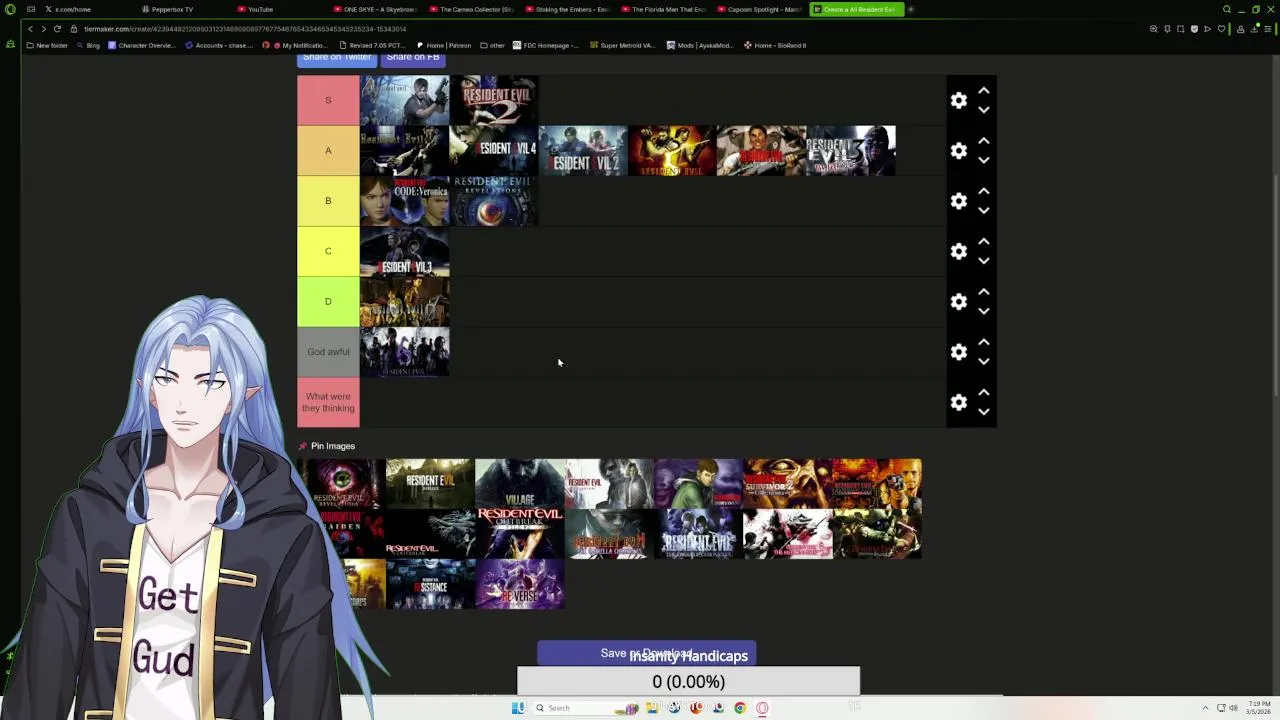The width and height of the screenshot is (1280, 720).
Task: Open settings gear for C tier row
Action: point(959,251)
